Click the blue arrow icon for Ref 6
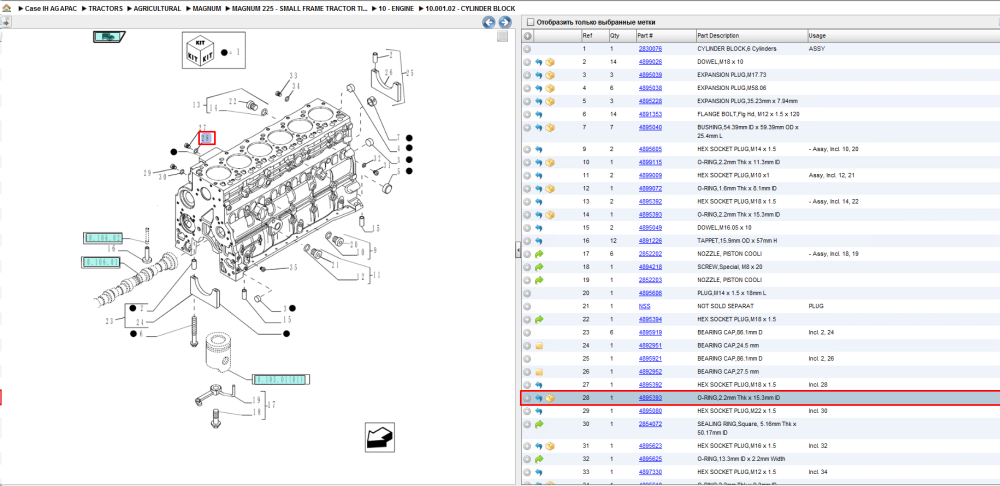 tap(538, 114)
